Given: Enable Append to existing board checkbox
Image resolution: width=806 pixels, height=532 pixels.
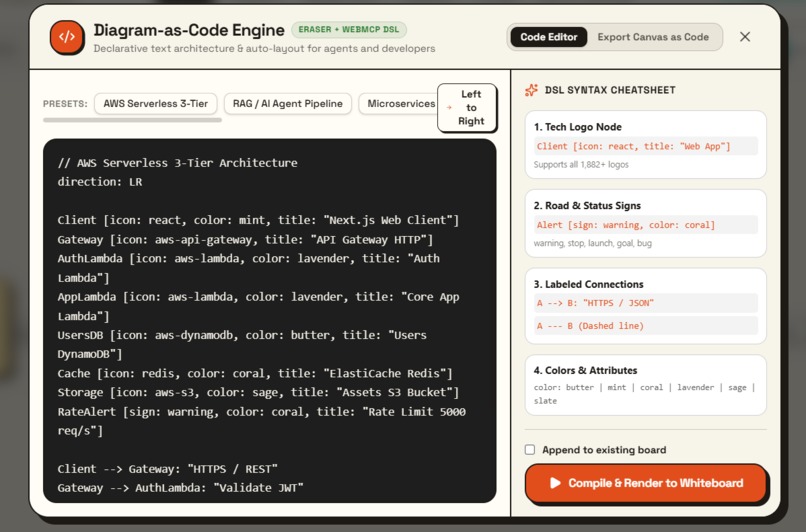Looking at the screenshot, I should tap(530, 450).
